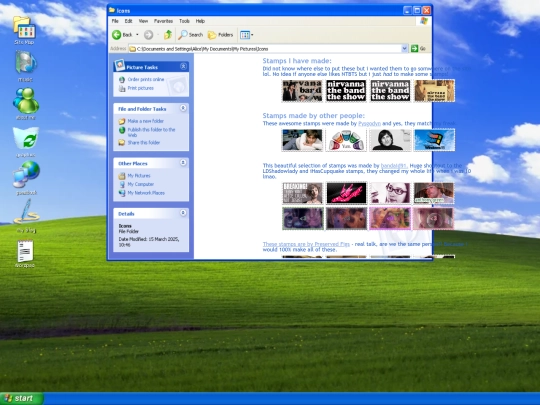Open the Views dropdown button
This screenshot has height=405, width=540.
click(x=247, y=35)
